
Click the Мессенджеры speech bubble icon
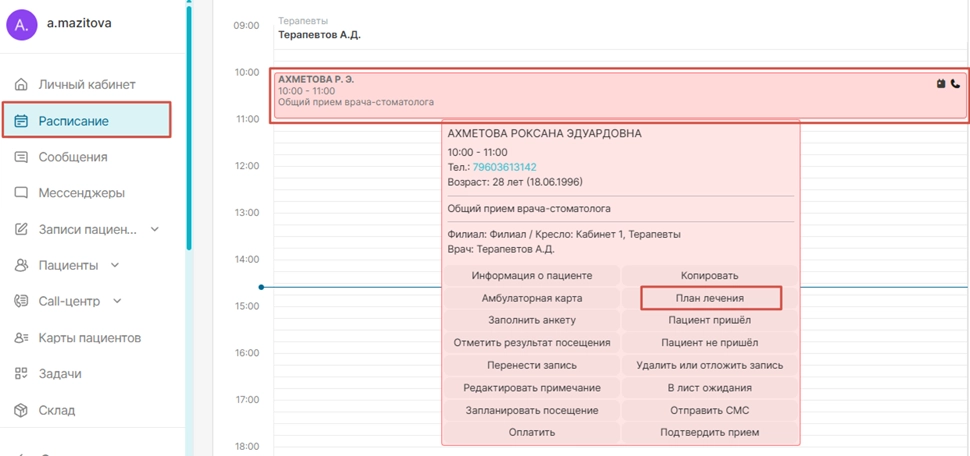pyautogui.click(x=21, y=193)
